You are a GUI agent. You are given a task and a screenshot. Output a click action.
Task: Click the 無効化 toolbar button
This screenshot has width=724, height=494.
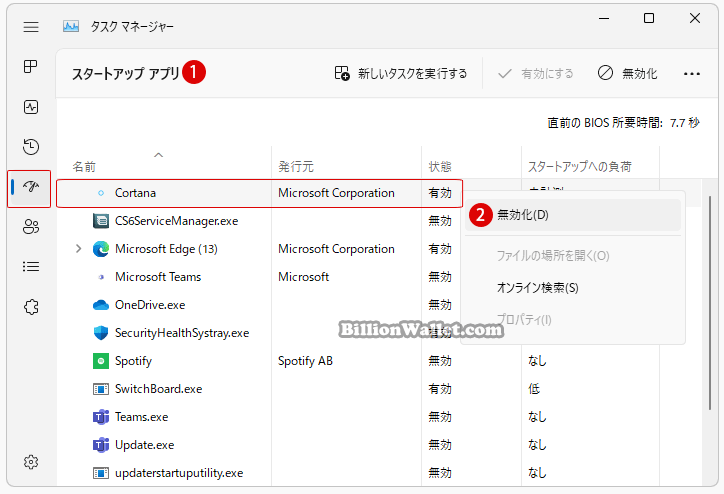(627, 73)
